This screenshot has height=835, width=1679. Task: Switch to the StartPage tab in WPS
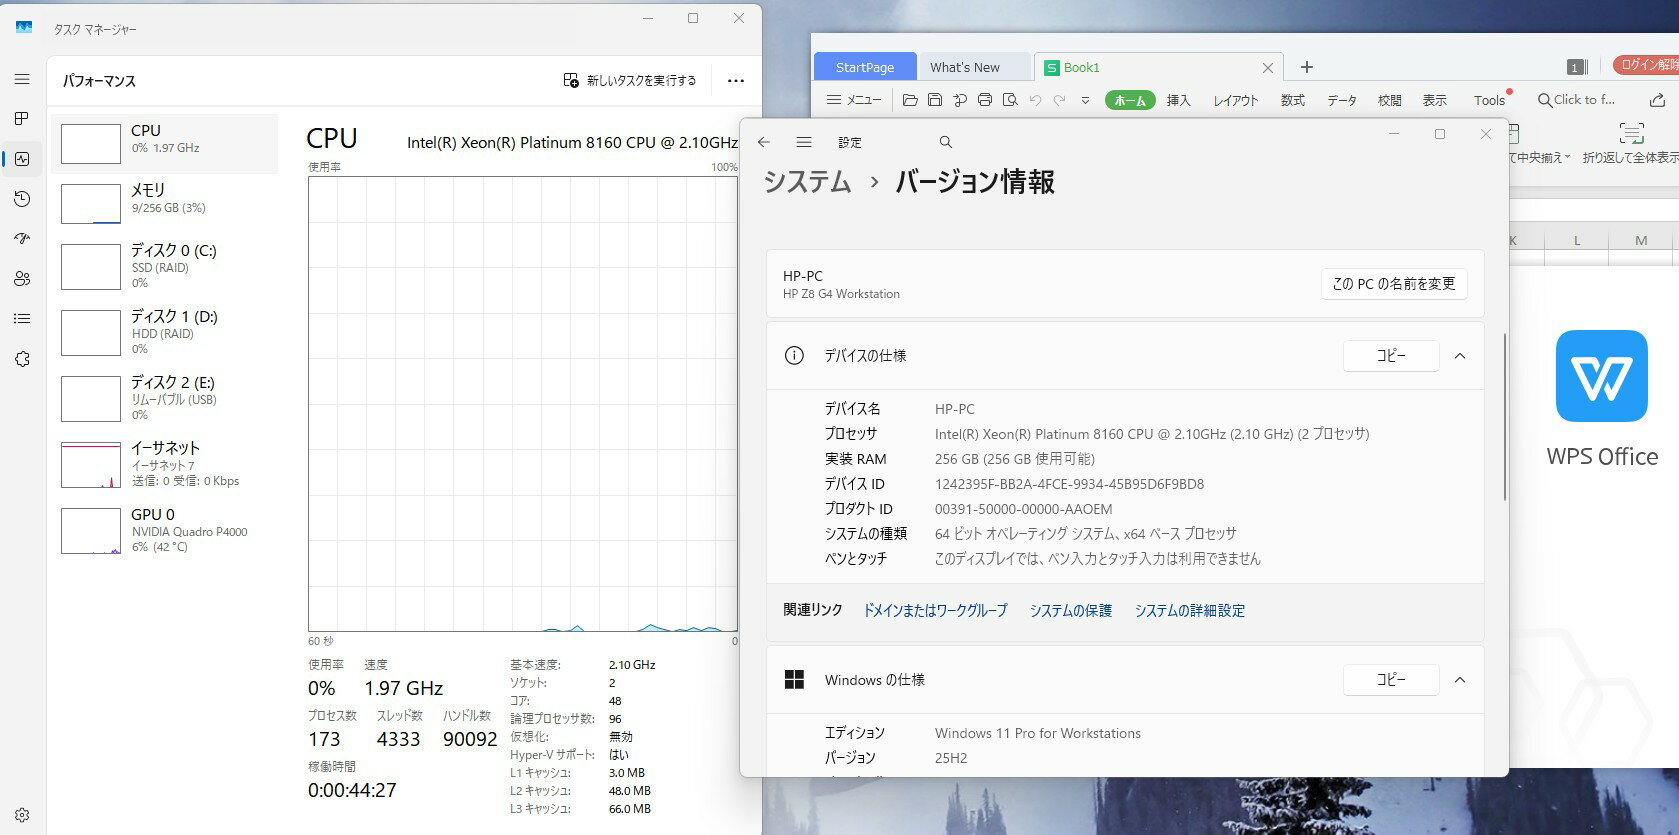pos(865,67)
